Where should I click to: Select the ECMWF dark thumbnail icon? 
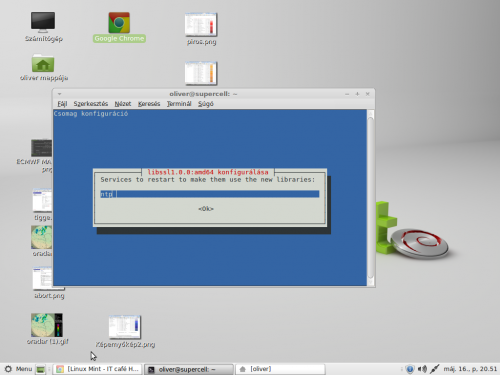[x=42, y=148]
